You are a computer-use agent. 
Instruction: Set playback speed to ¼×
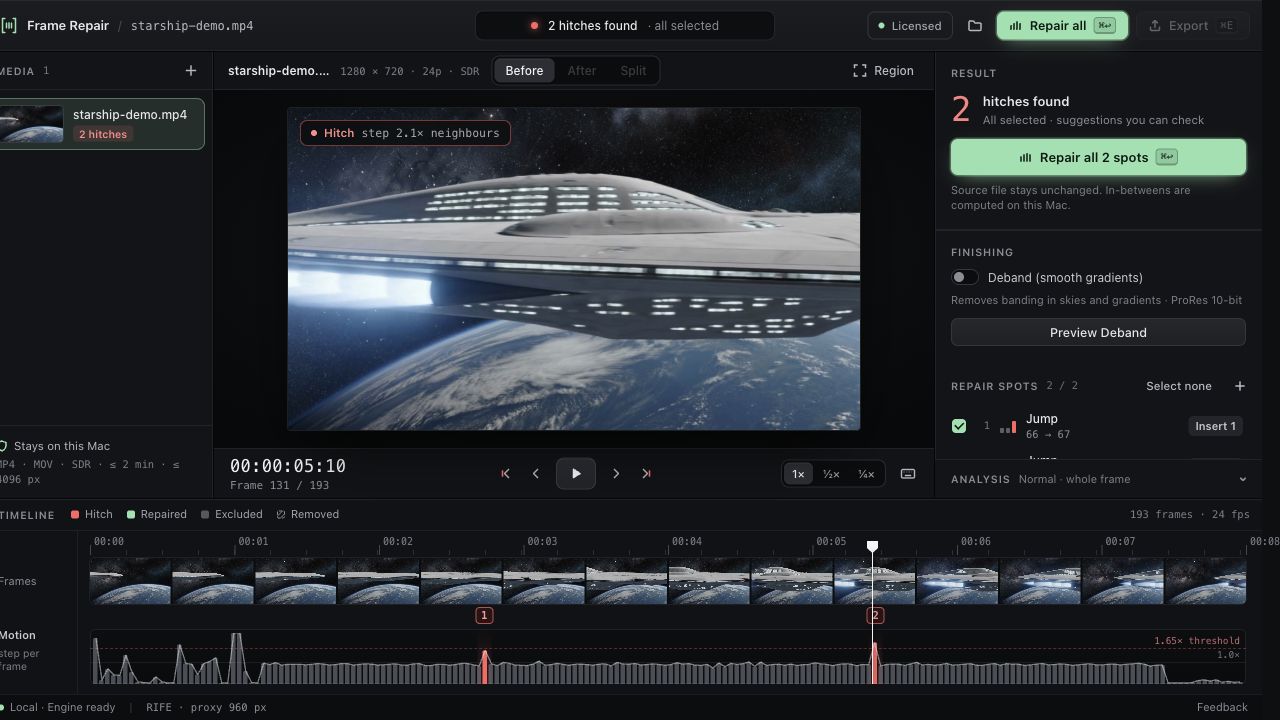(x=866, y=474)
